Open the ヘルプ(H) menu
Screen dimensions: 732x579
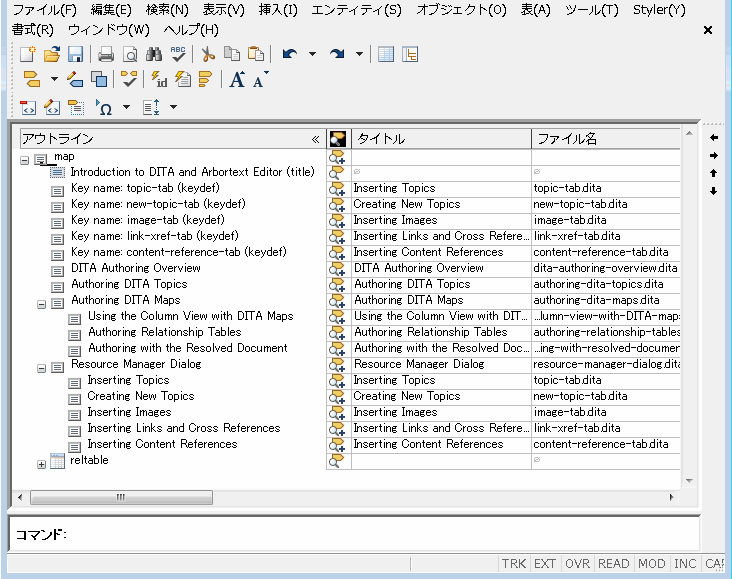click(191, 30)
